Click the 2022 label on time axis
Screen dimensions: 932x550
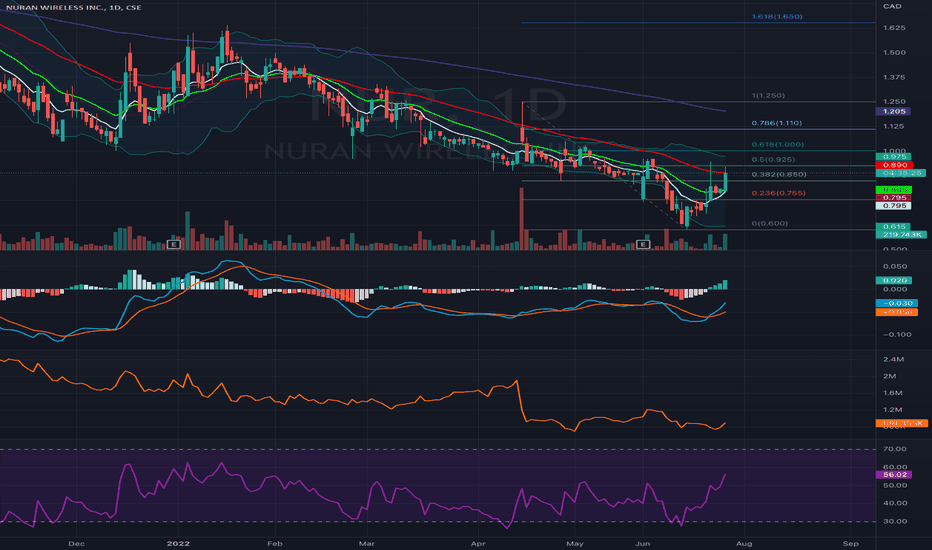pyautogui.click(x=178, y=543)
